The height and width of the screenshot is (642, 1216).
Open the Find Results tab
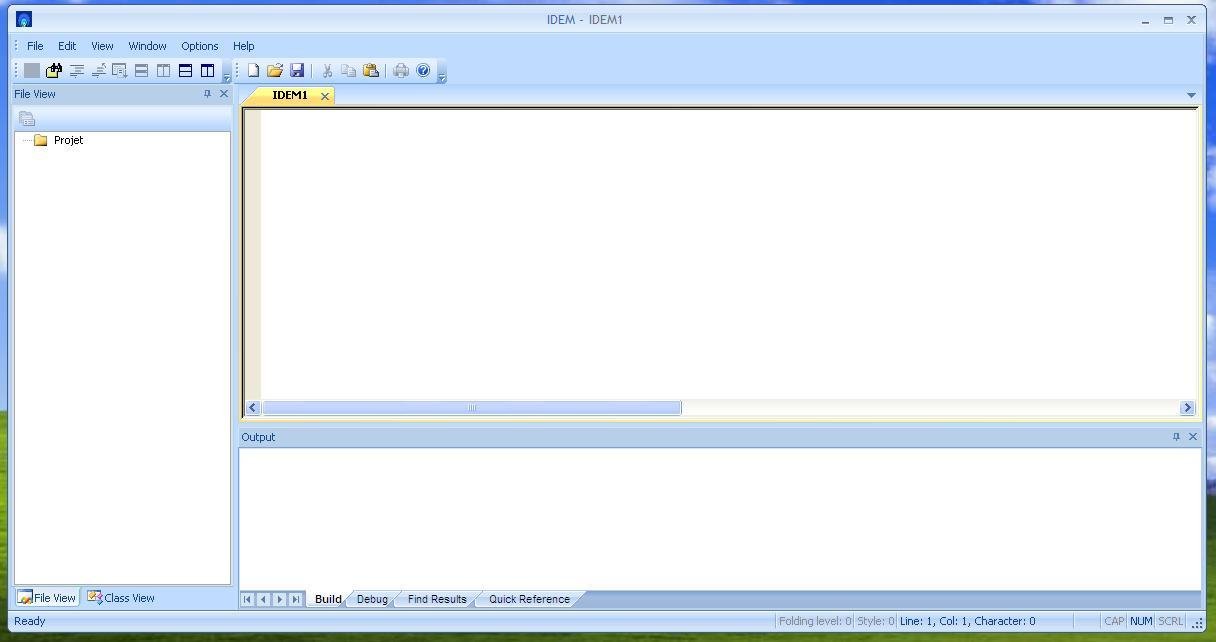coord(436,598)
